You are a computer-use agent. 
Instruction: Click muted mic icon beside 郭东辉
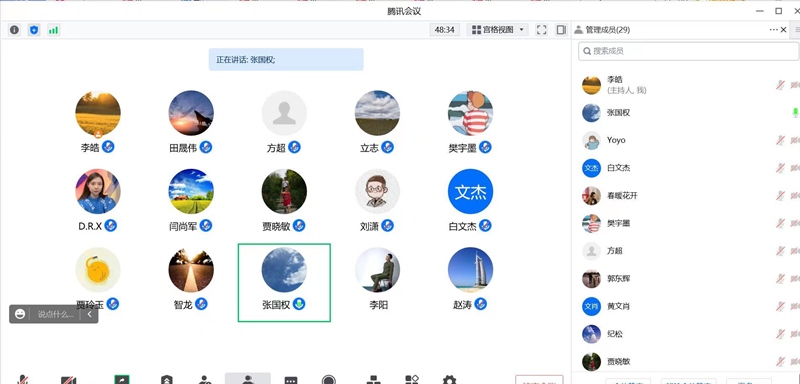click(x=780, y=278)
